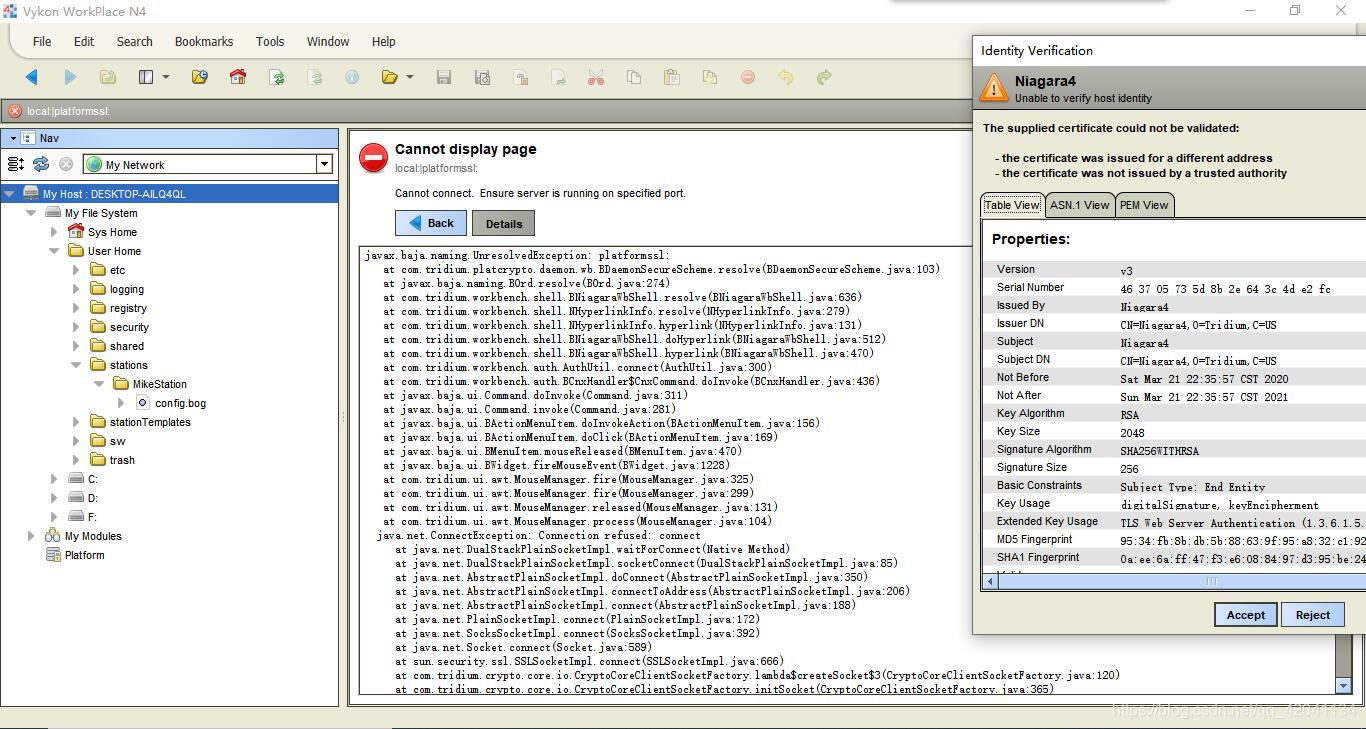Click the red Delete icon in the toolbar

748,77
